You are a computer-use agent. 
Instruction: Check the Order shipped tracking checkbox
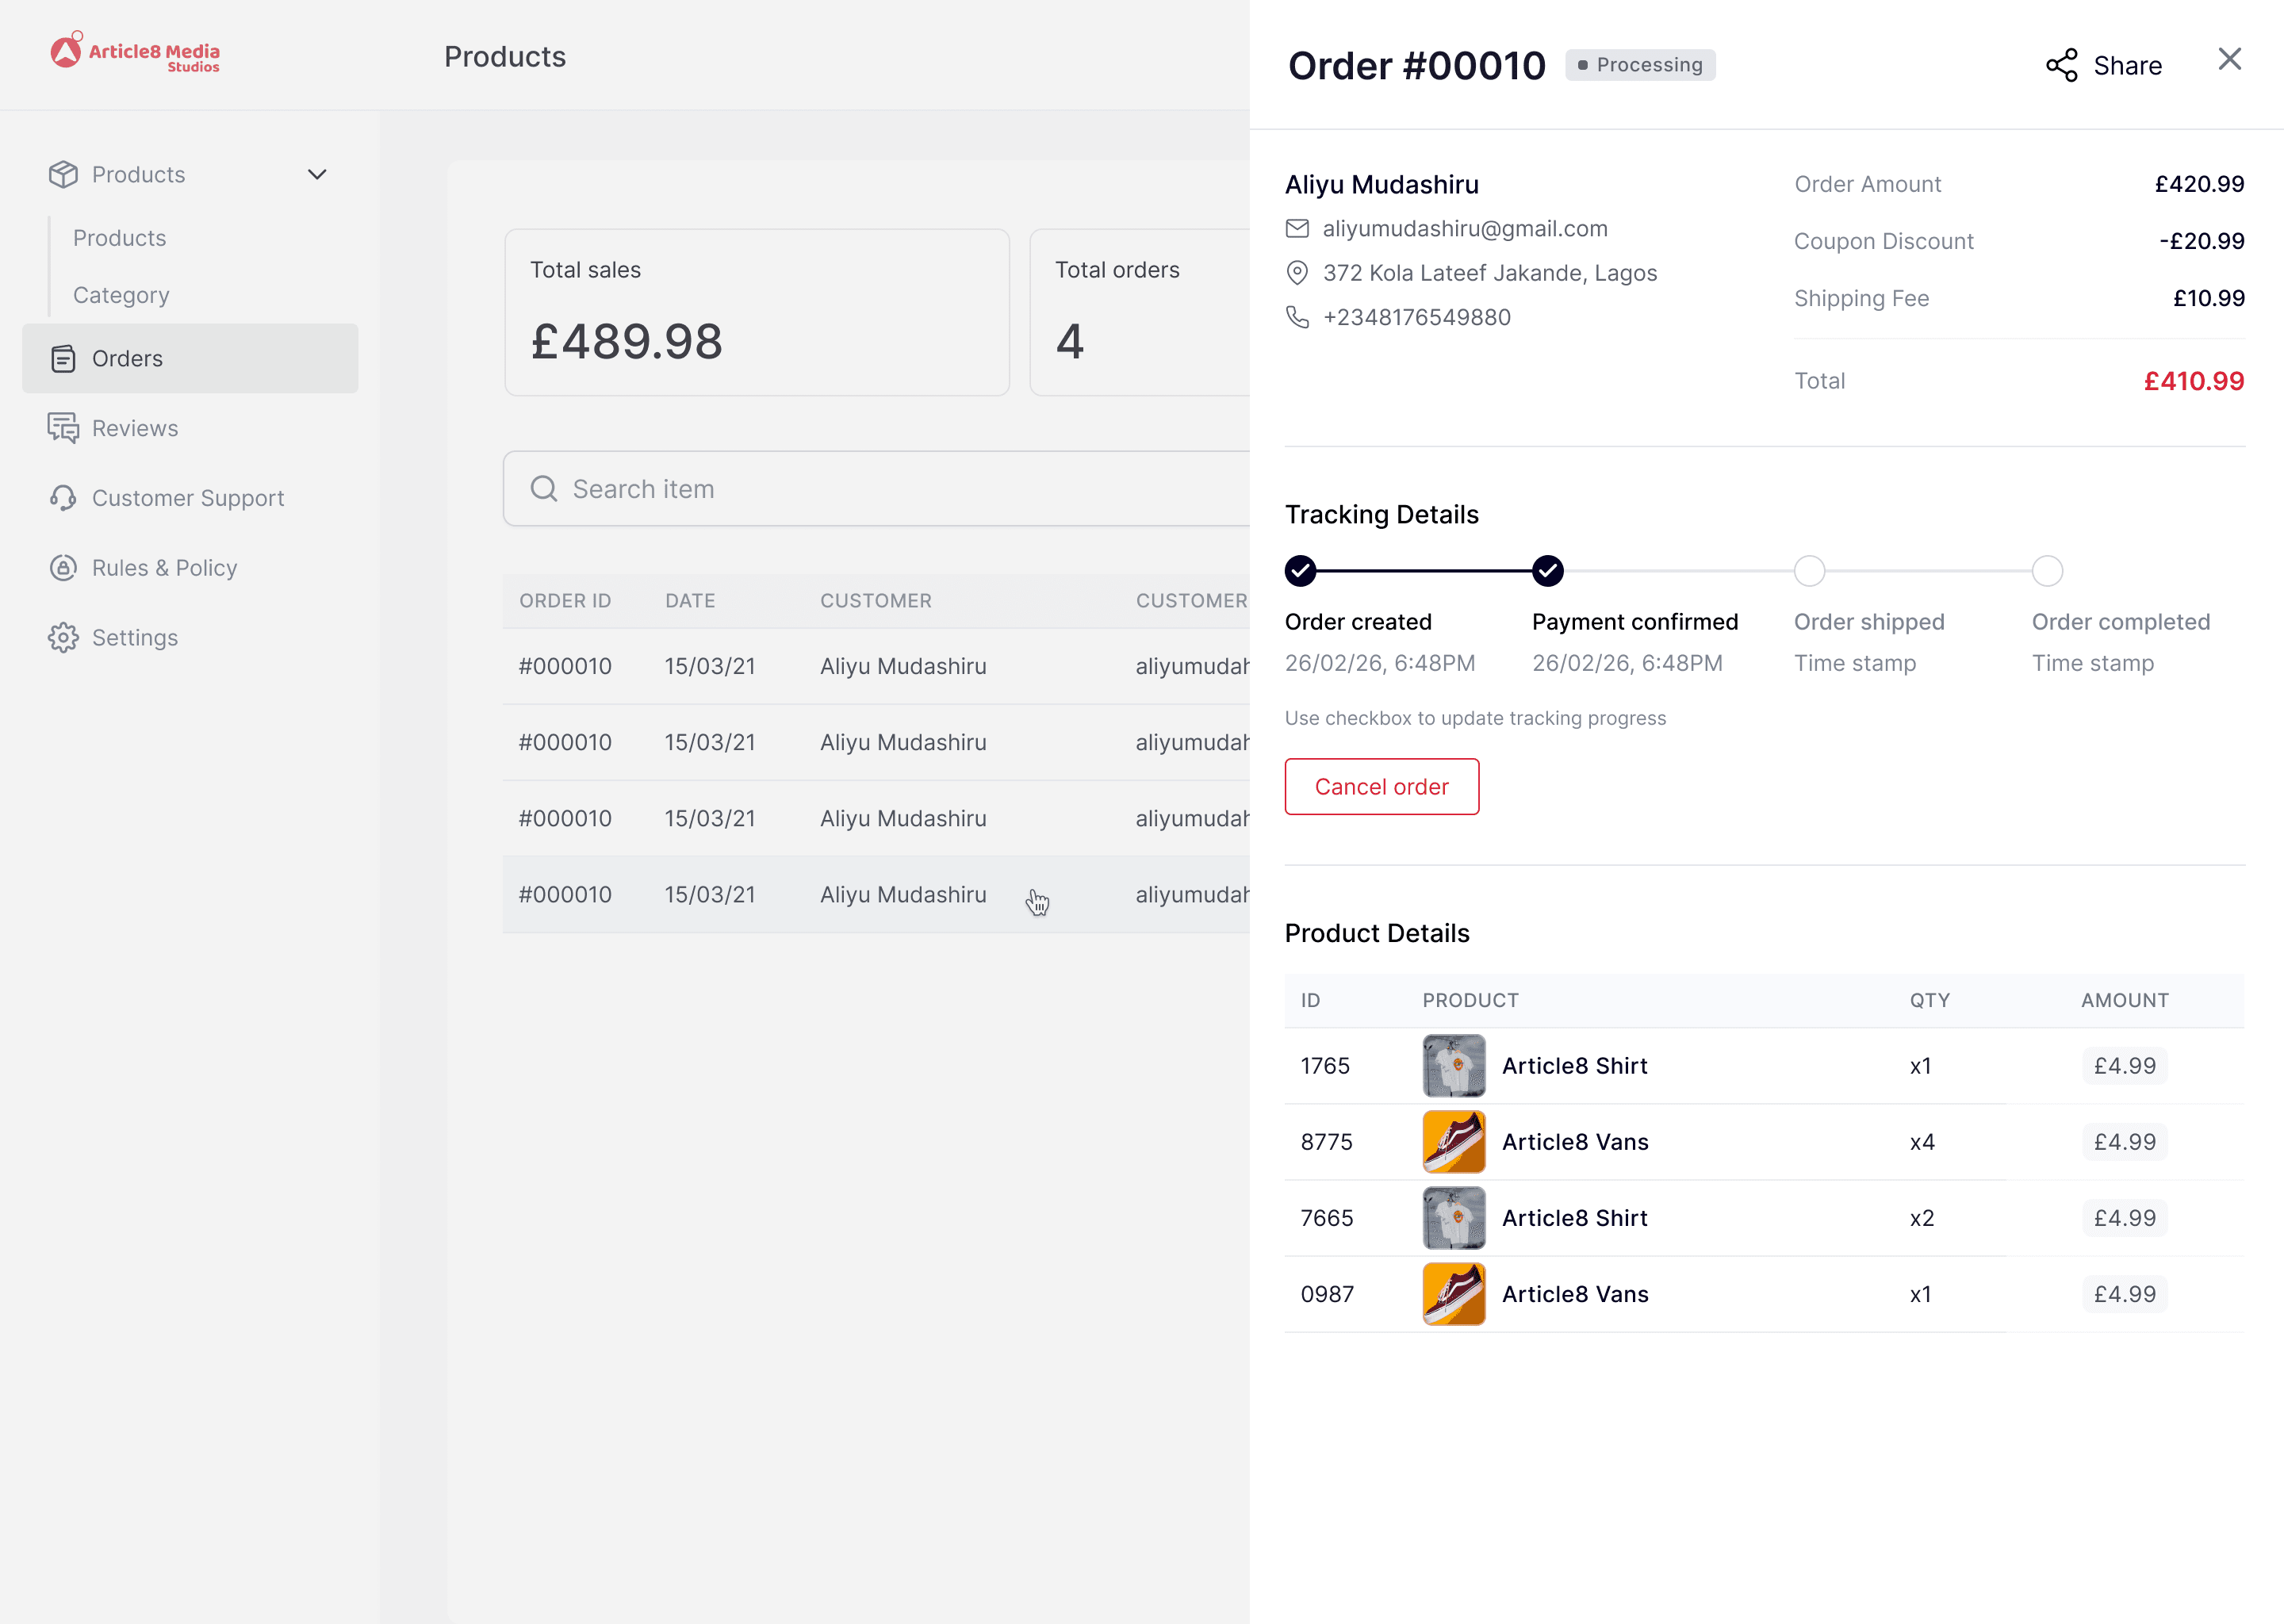click(1809, 571)
